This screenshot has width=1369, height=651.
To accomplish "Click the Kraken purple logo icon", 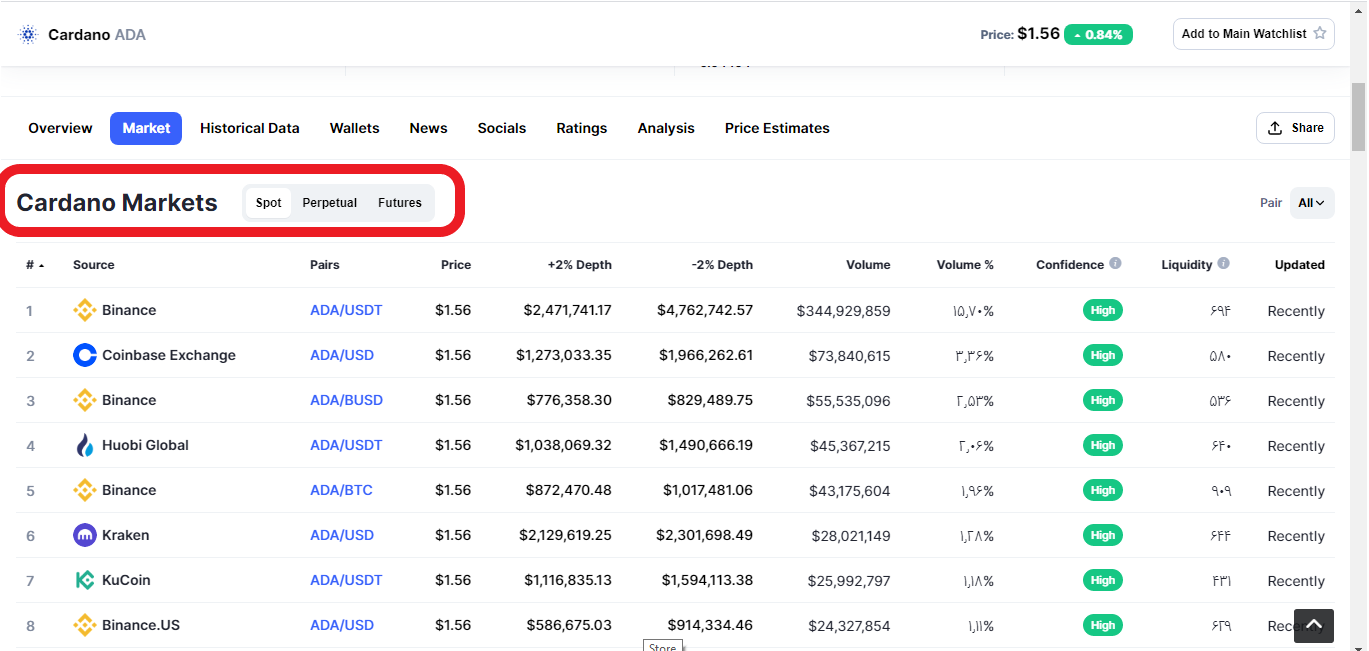I will [85, 535].
